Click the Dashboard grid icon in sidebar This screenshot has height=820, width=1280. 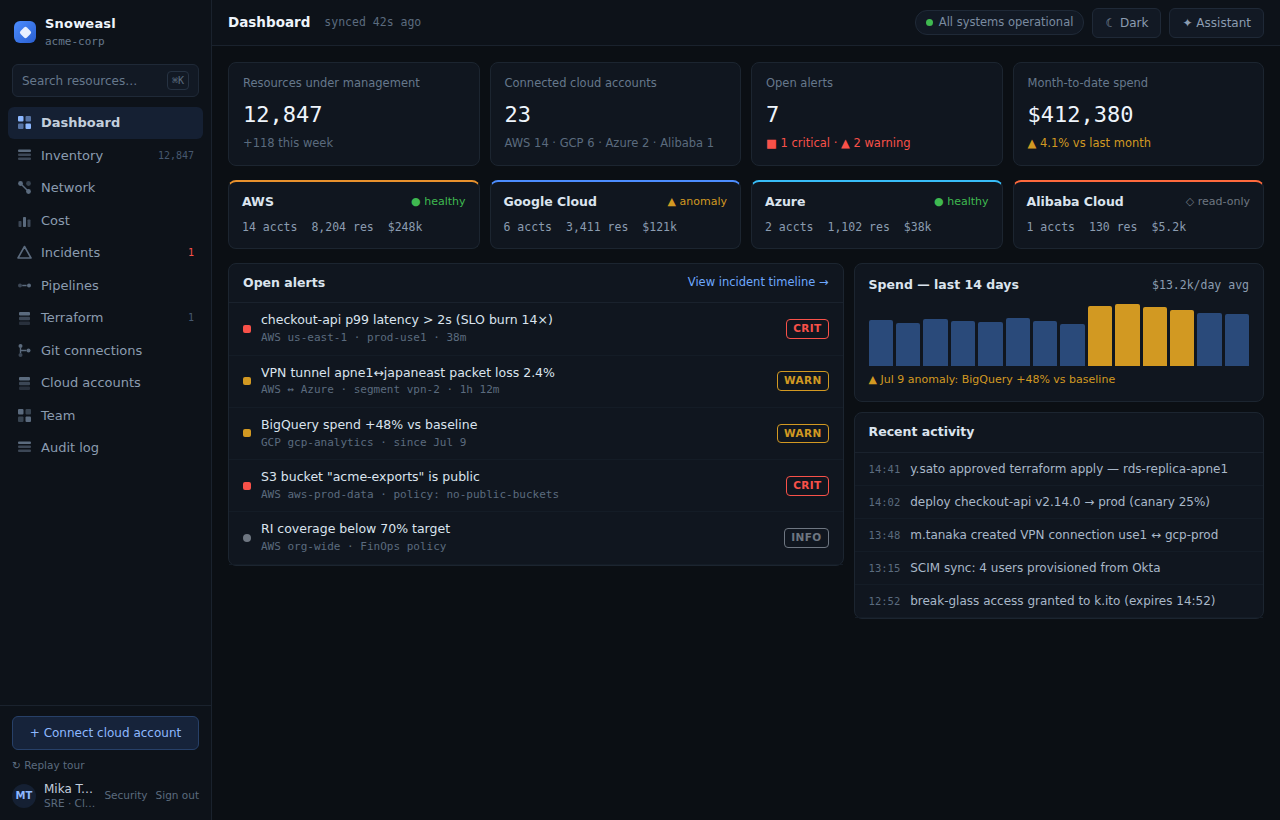click(x=24, y=123)
